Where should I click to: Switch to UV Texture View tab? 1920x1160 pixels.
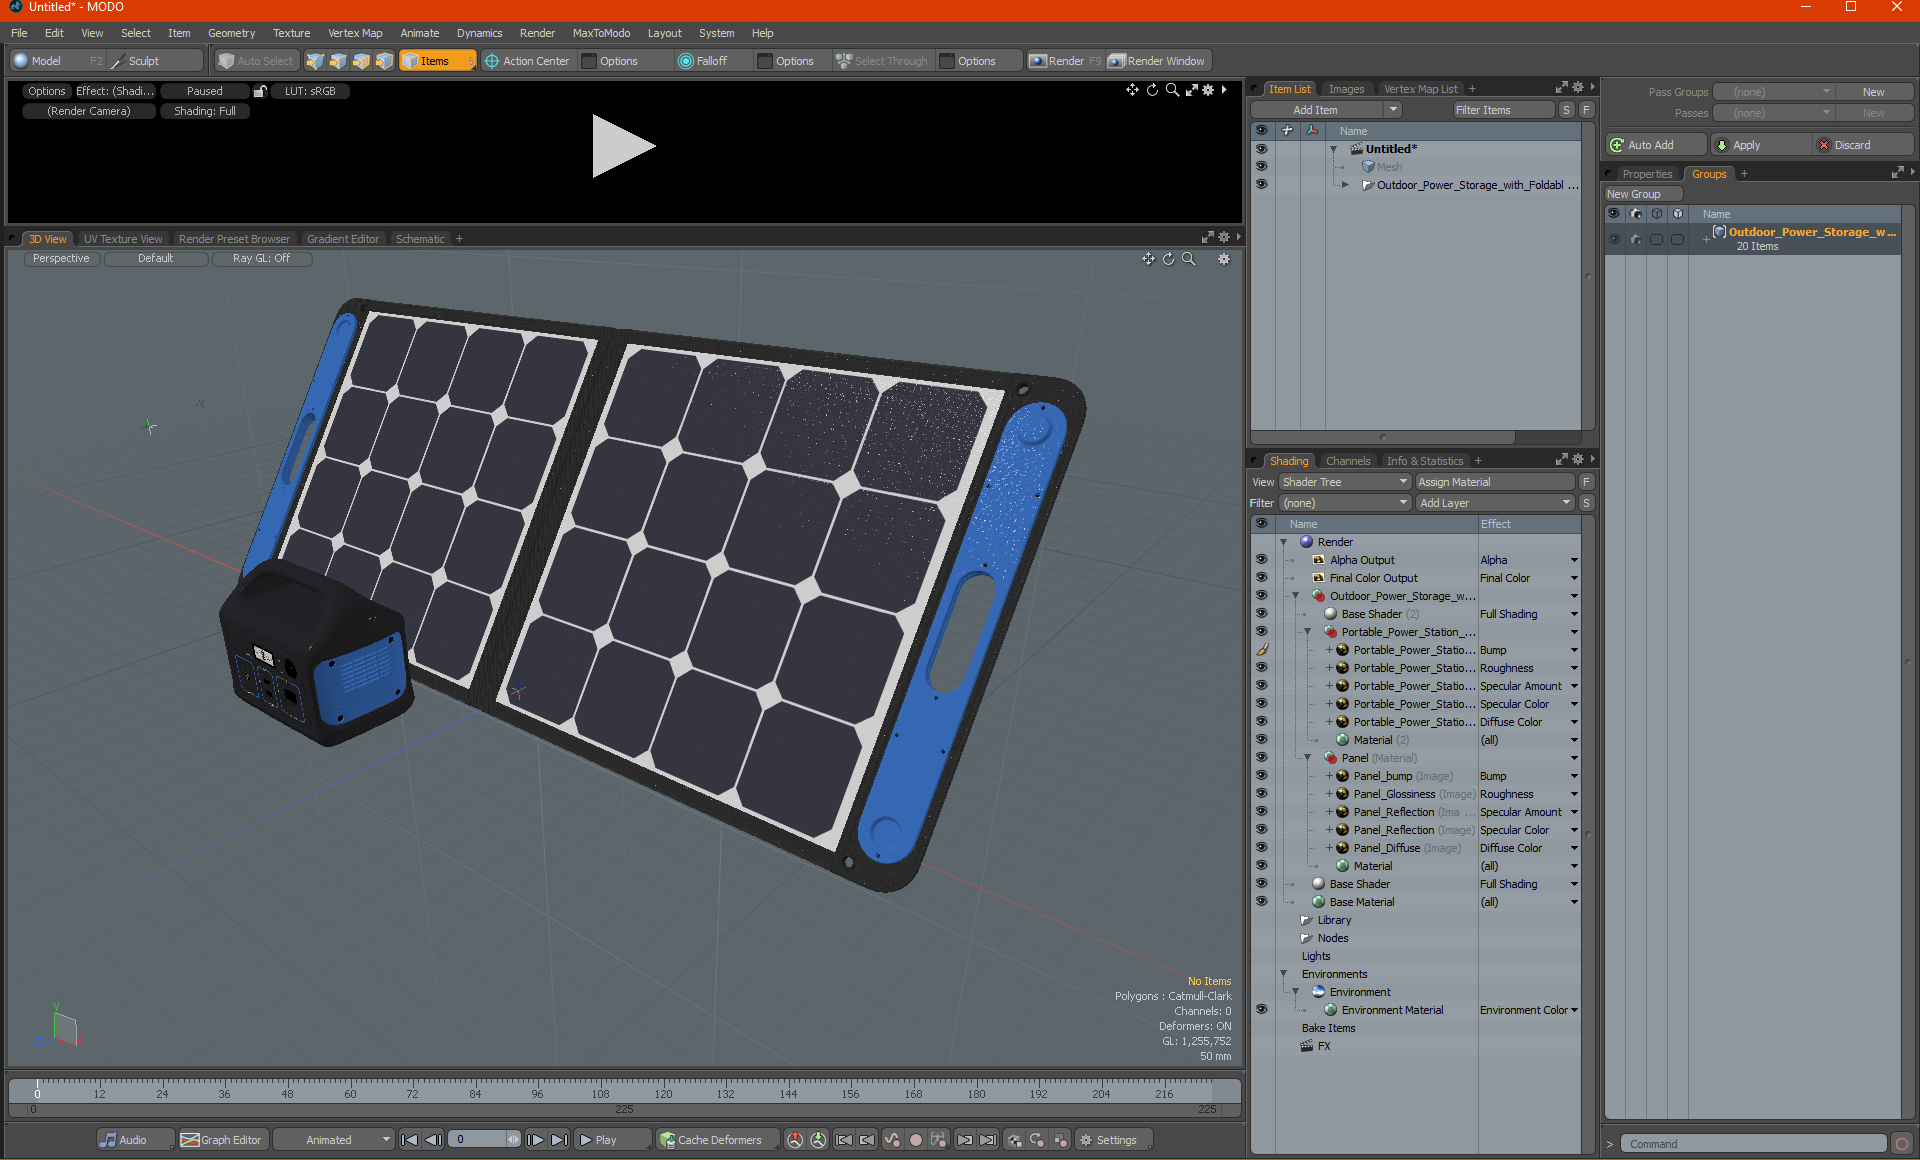[x=122, y=239]
